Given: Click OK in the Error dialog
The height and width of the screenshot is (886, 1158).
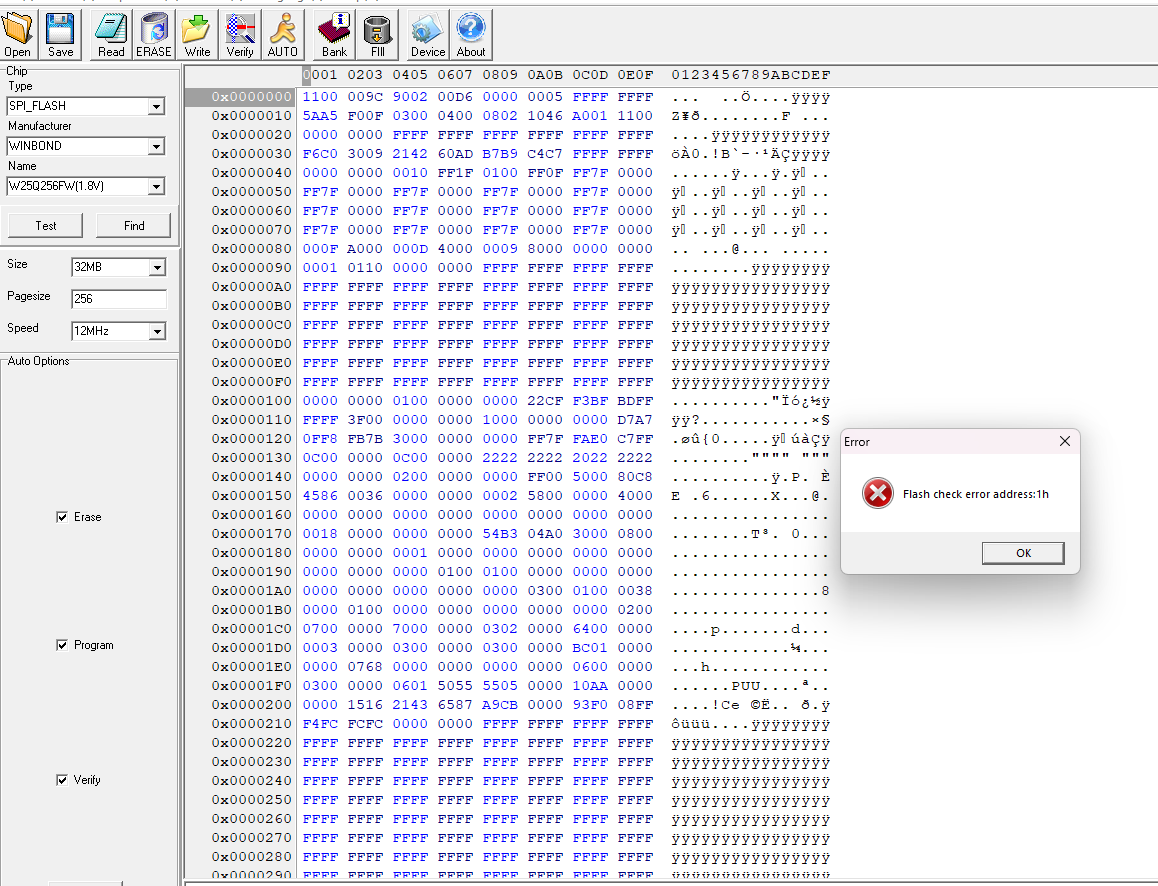Looking at the screenshot, I should click(1022, 553).
